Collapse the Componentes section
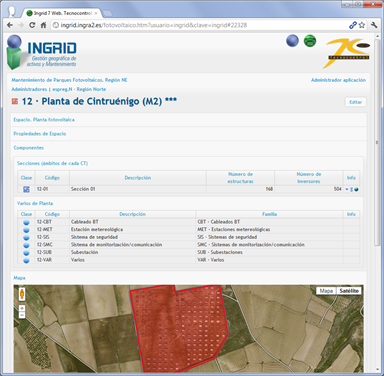The height and width of the screenshot is (376, 384). (29, 148)
